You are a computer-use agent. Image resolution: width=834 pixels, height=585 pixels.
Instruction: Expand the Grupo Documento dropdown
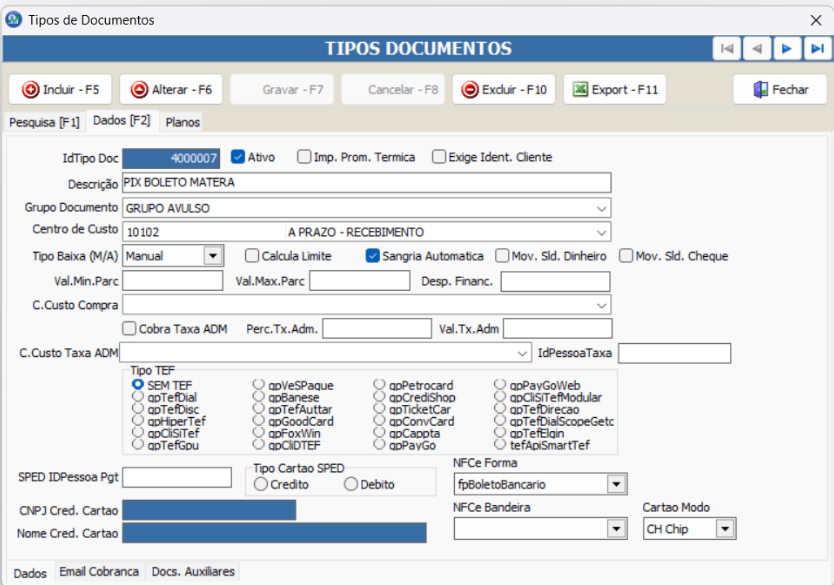(601, 208)
